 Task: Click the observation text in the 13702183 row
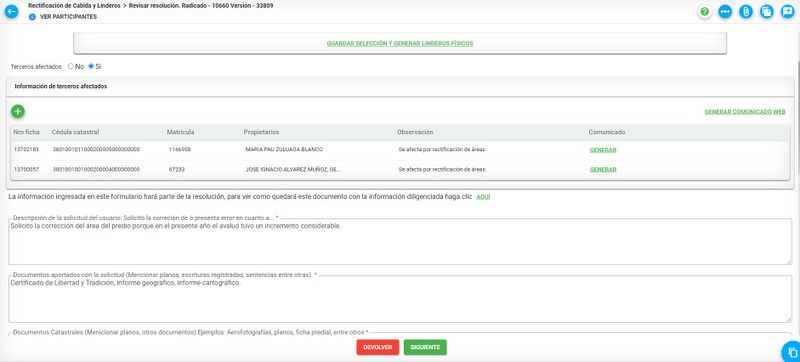pyautogui.click(x=442, y=149)
